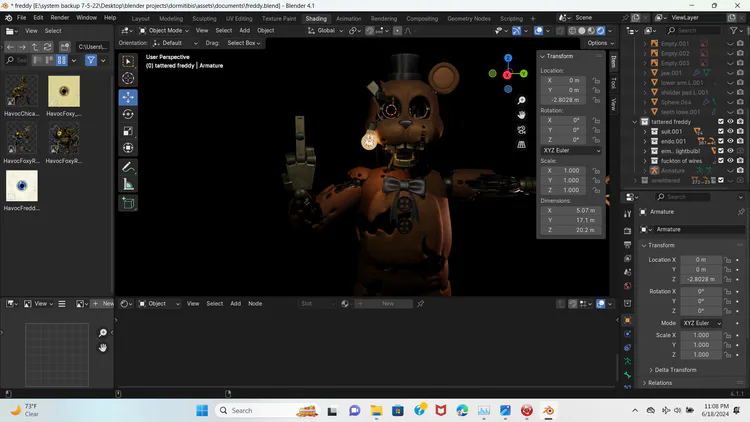Image resolution: width=750 pixels, height=422 pixels.
Task: Click the Windows taskbar Search box
Action: pyautogui.click(x=268, y=411)
